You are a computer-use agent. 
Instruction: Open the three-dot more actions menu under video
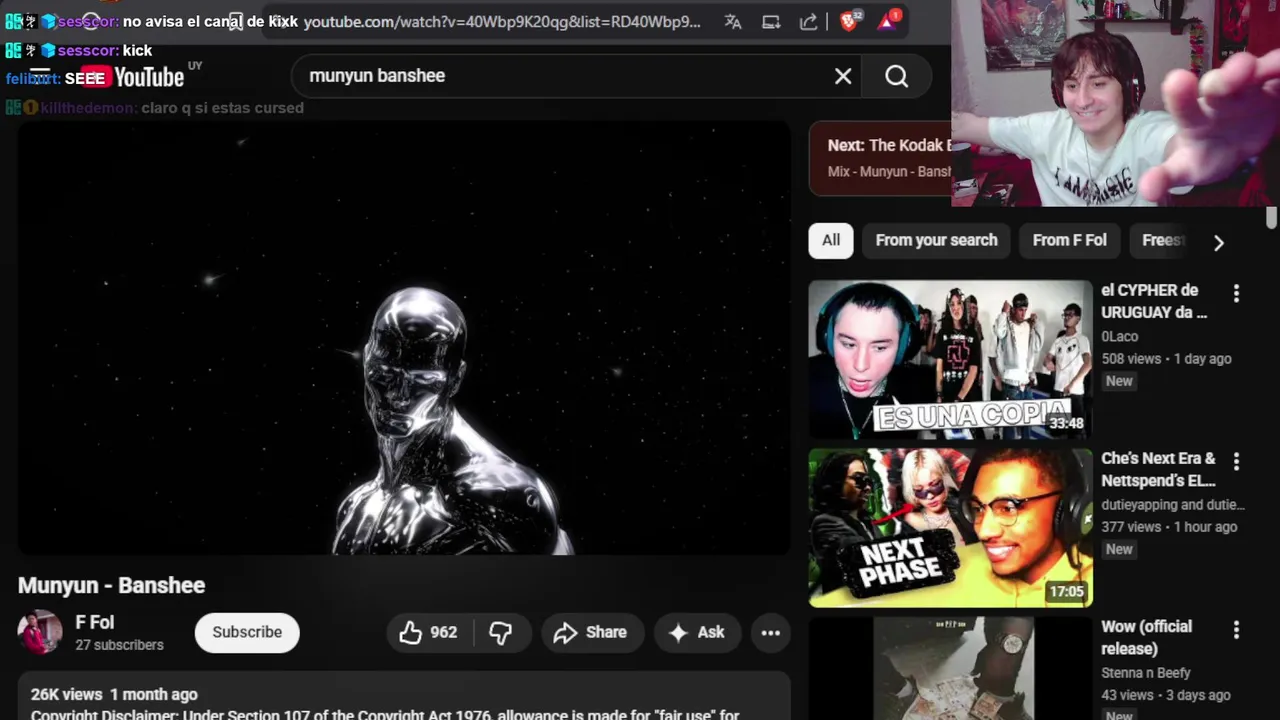(771, 632)
